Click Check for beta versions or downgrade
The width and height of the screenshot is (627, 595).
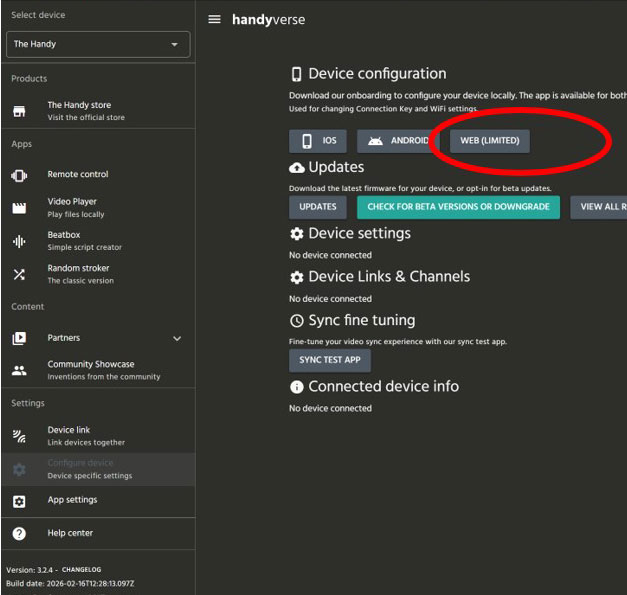[x=458, y=207]
